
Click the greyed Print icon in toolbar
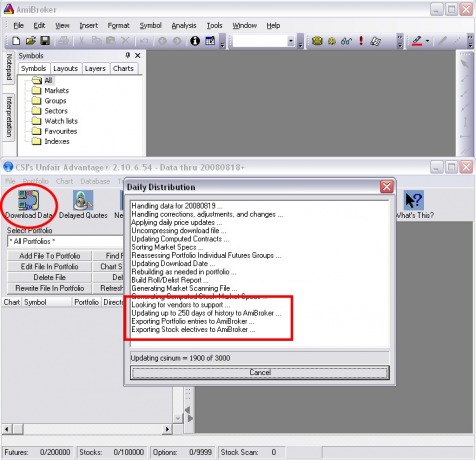63,41
